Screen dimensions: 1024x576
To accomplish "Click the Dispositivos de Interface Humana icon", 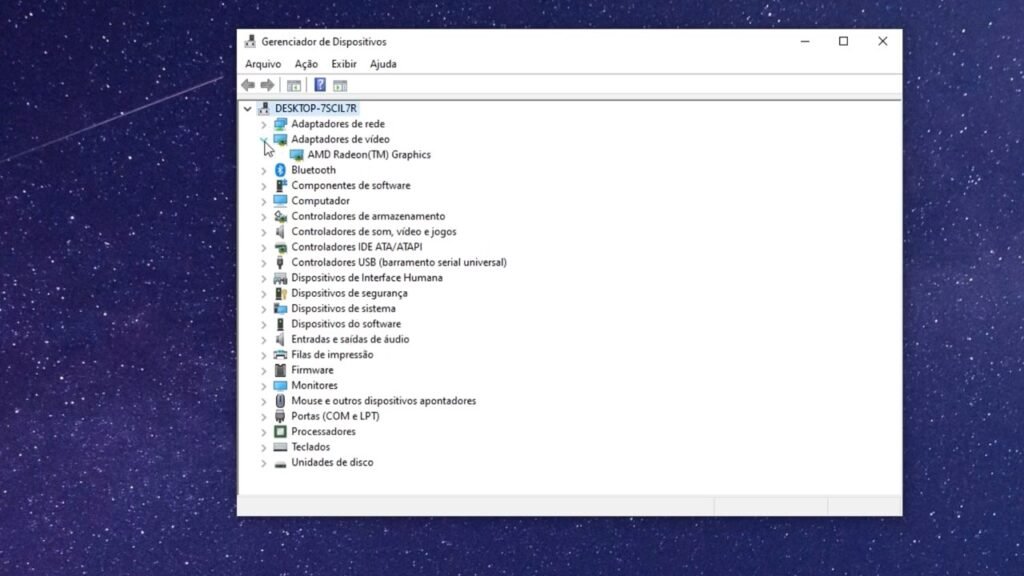I will pyautogui.click(x=280, y=278).
